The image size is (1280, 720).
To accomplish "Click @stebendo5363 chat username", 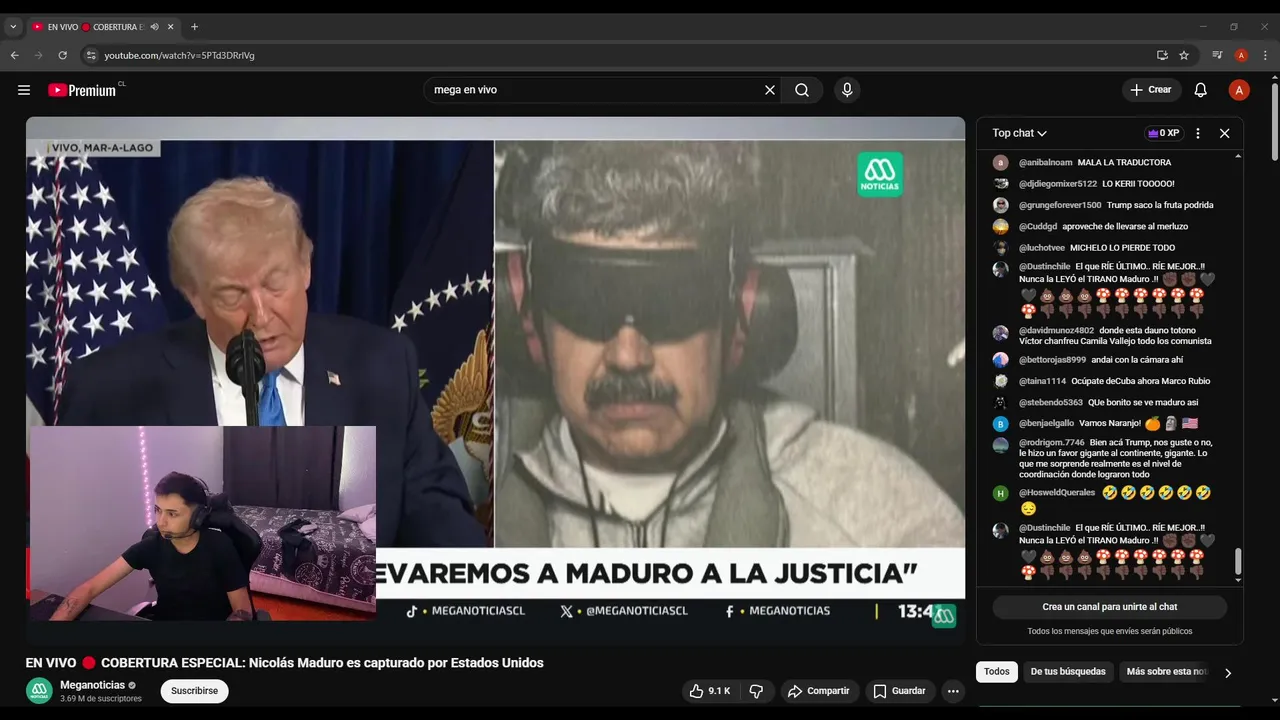I will click(x=1051, y=403).
